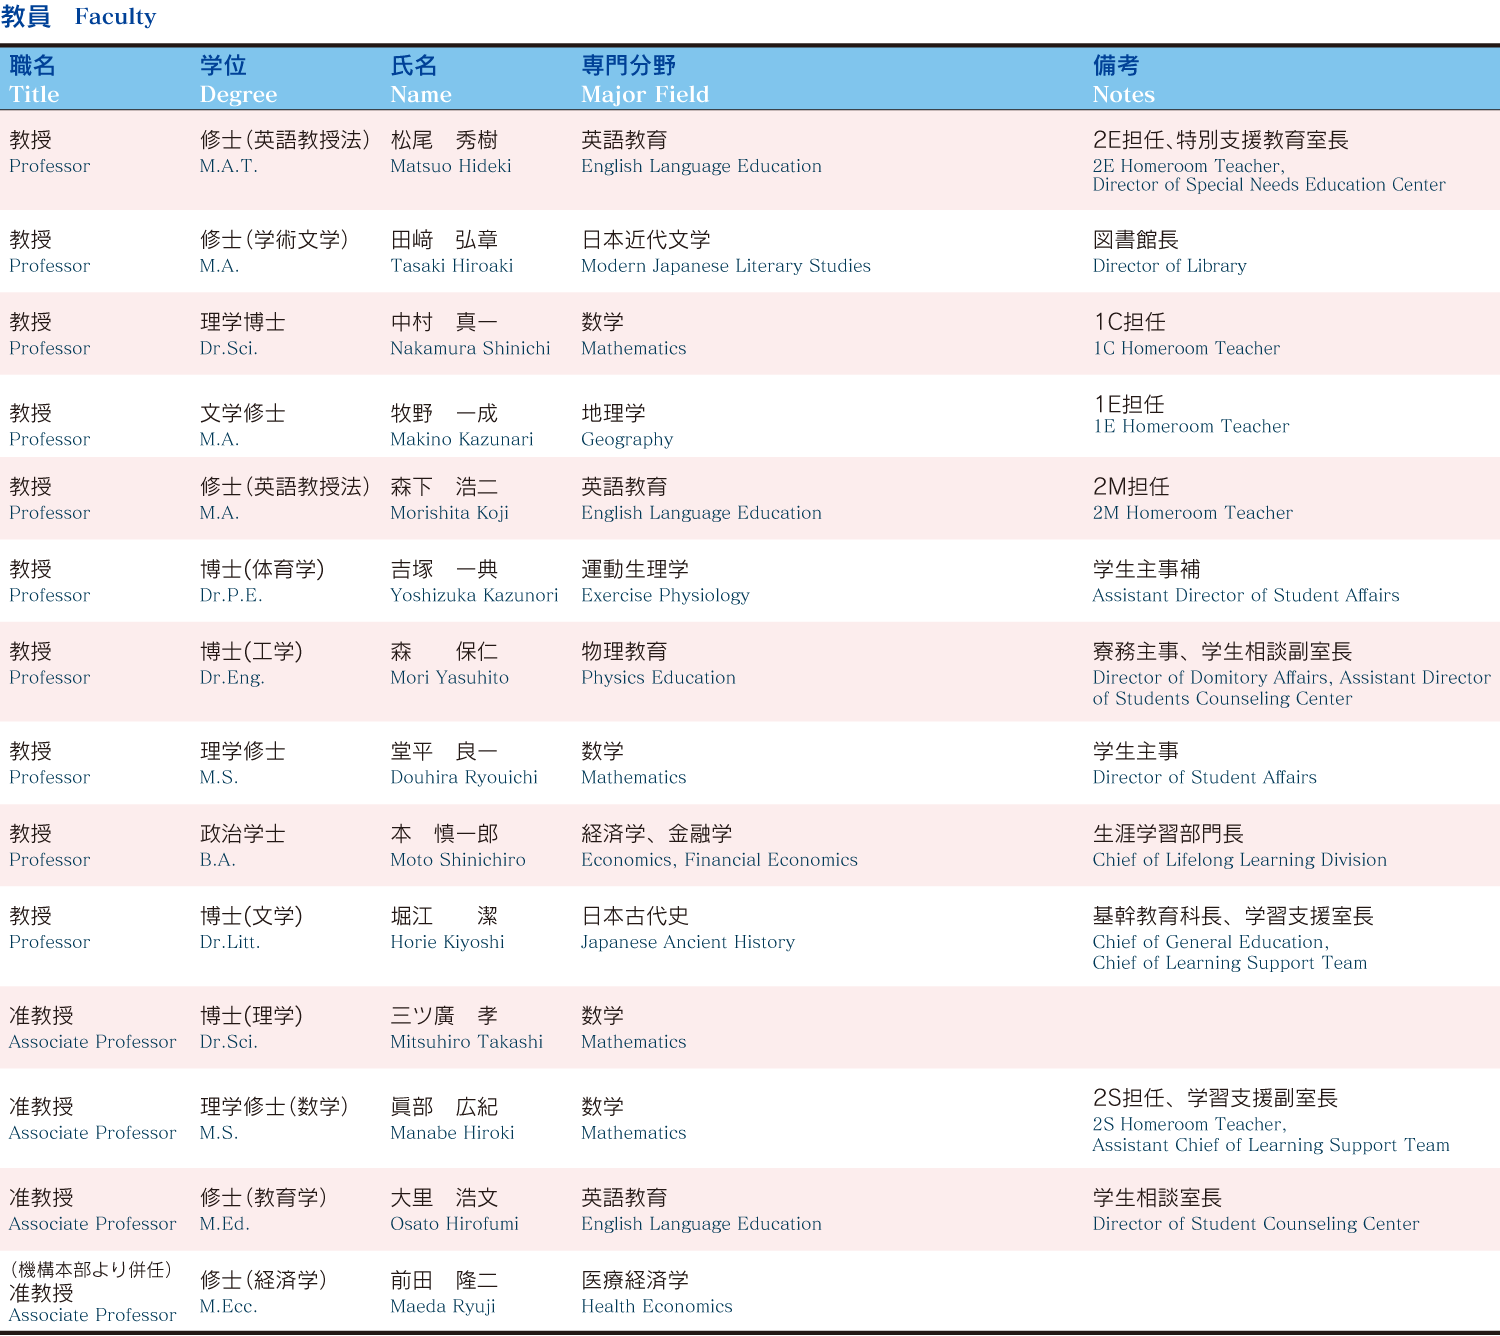
Task: Click the Japanese degree '理学修士(数学)'
Action: tap(274, 1107)
